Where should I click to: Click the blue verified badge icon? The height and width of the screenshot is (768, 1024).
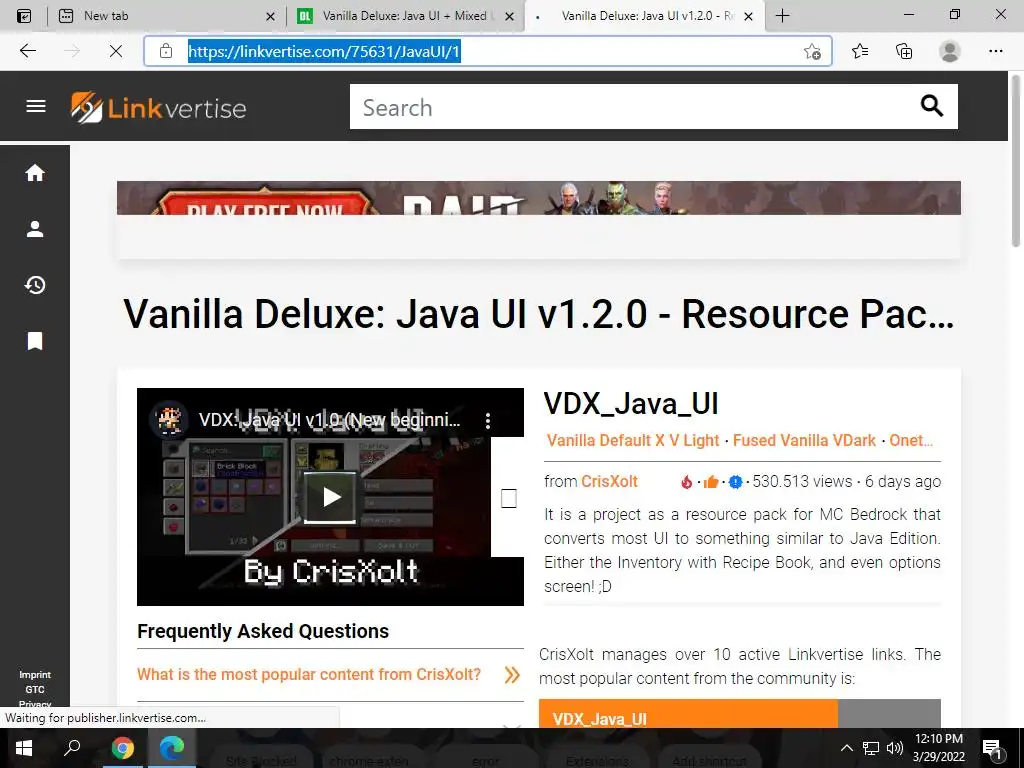tap(736, 482)
